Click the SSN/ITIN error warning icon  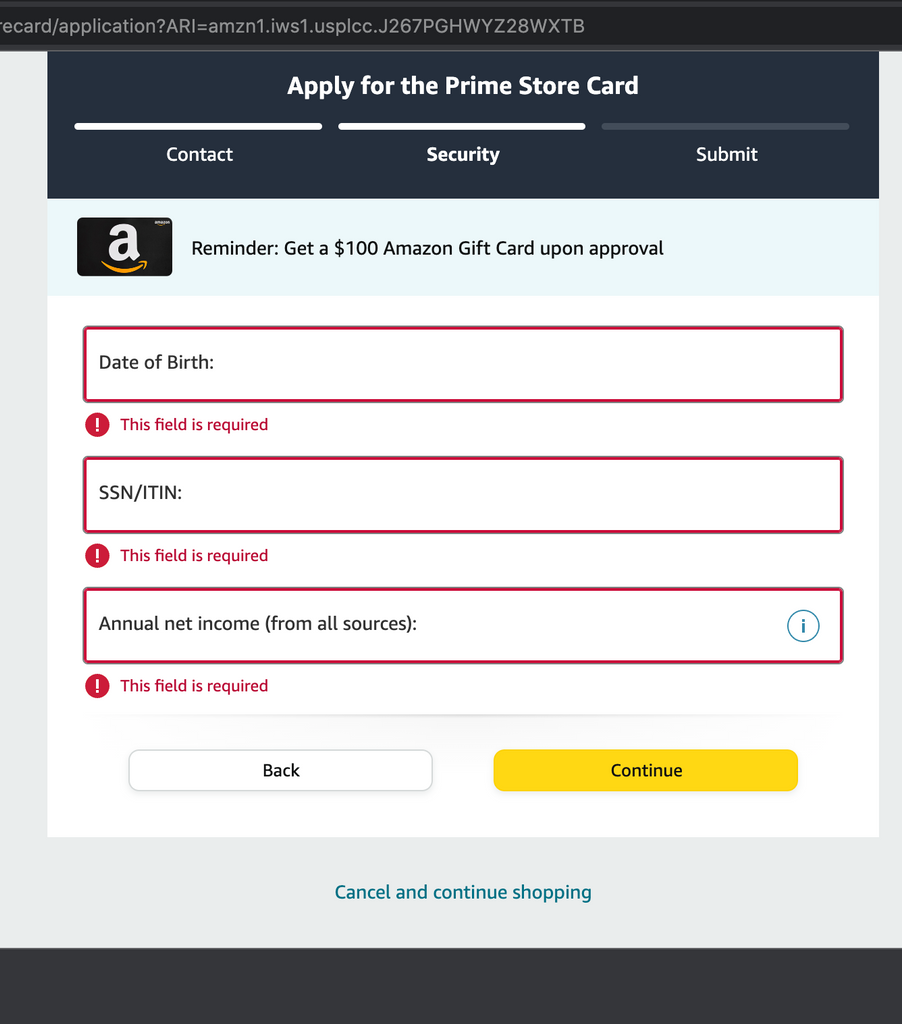[x=97, y=556]
